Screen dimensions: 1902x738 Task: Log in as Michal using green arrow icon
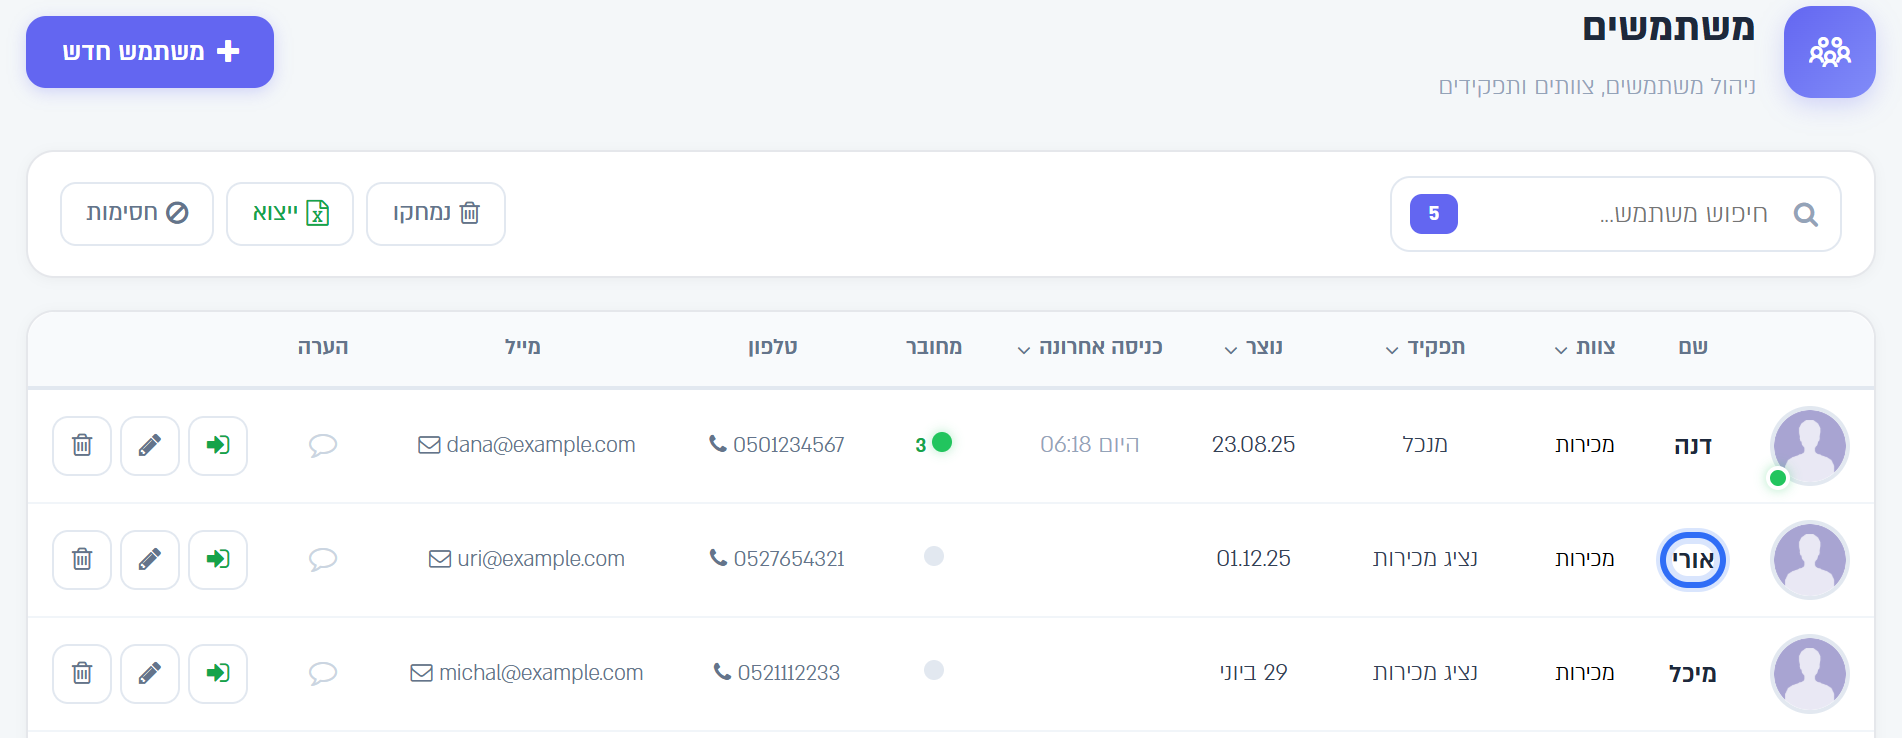218,673
